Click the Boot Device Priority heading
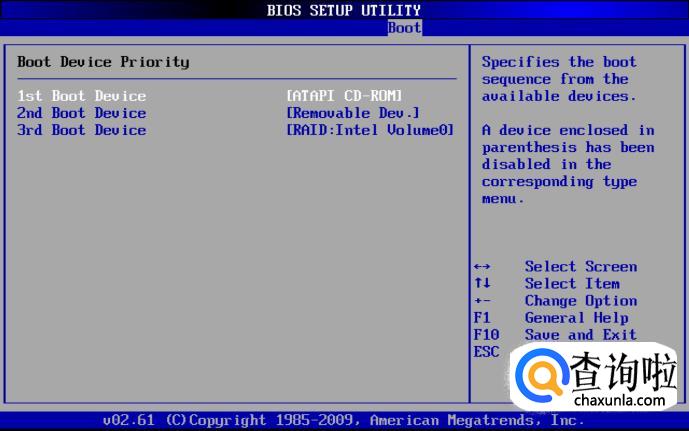 coord(103,62)
